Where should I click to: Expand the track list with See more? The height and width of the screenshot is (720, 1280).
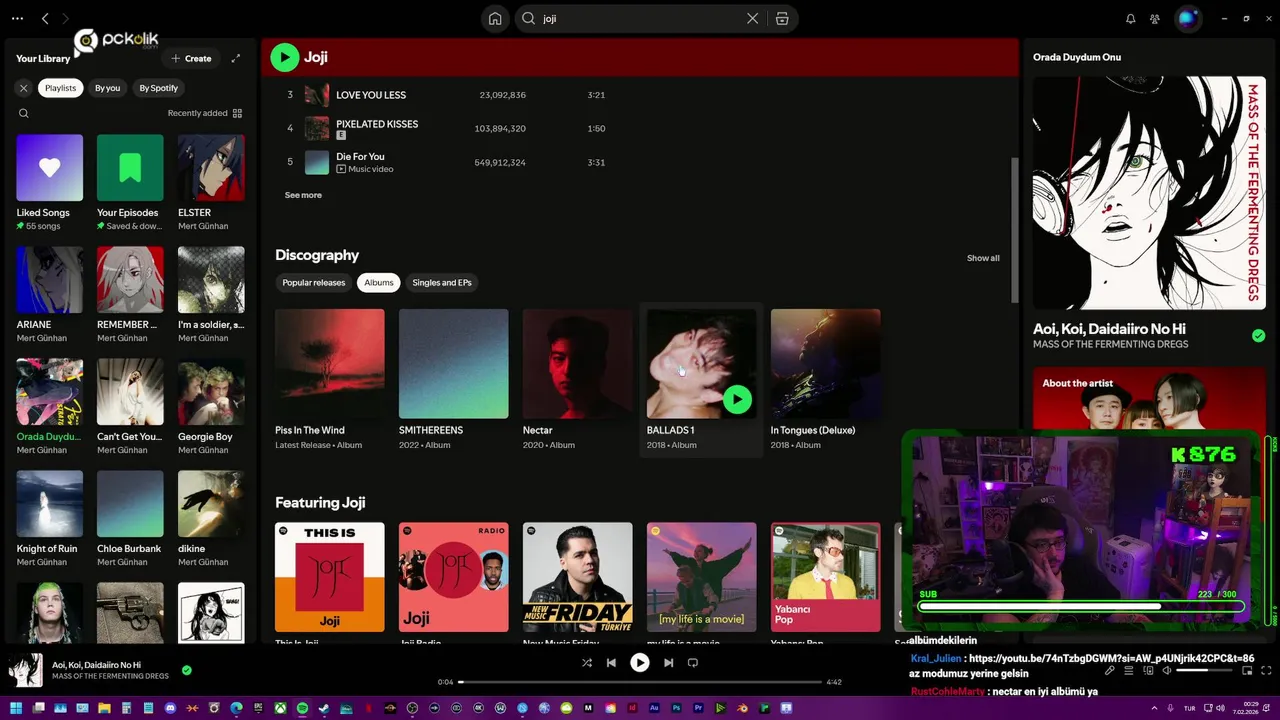[303, 195]
